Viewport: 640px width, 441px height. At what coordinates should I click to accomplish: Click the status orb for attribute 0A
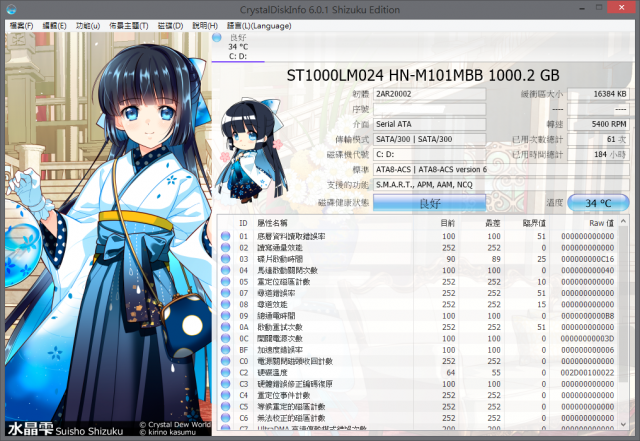(x=225, y=327)
